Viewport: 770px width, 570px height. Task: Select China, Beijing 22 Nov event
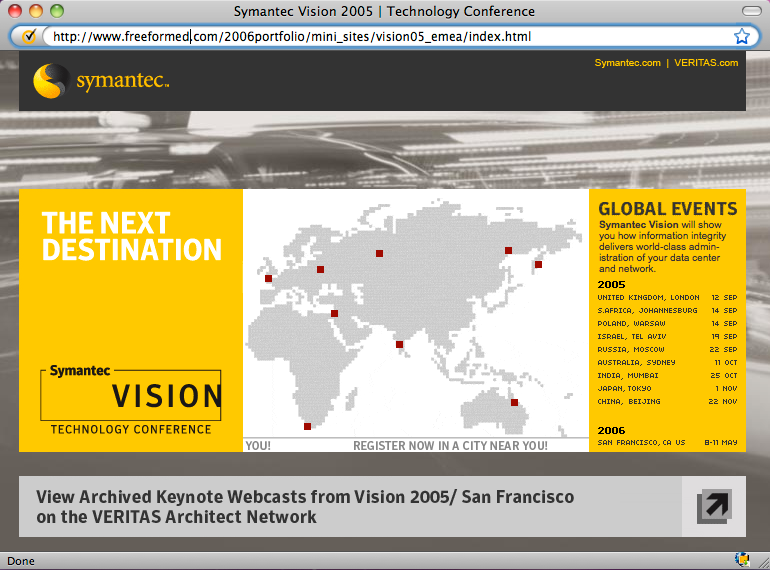[667, 402]
